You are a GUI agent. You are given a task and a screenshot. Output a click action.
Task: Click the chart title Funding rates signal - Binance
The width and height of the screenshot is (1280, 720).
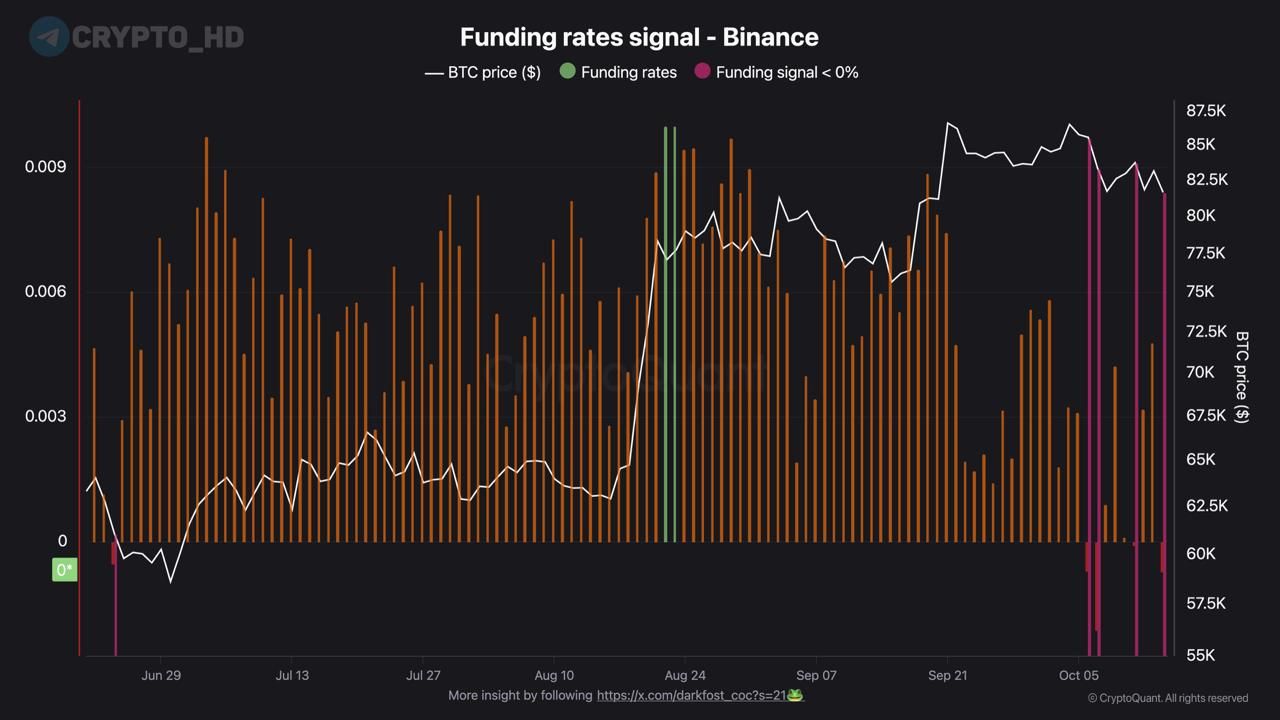639,37
